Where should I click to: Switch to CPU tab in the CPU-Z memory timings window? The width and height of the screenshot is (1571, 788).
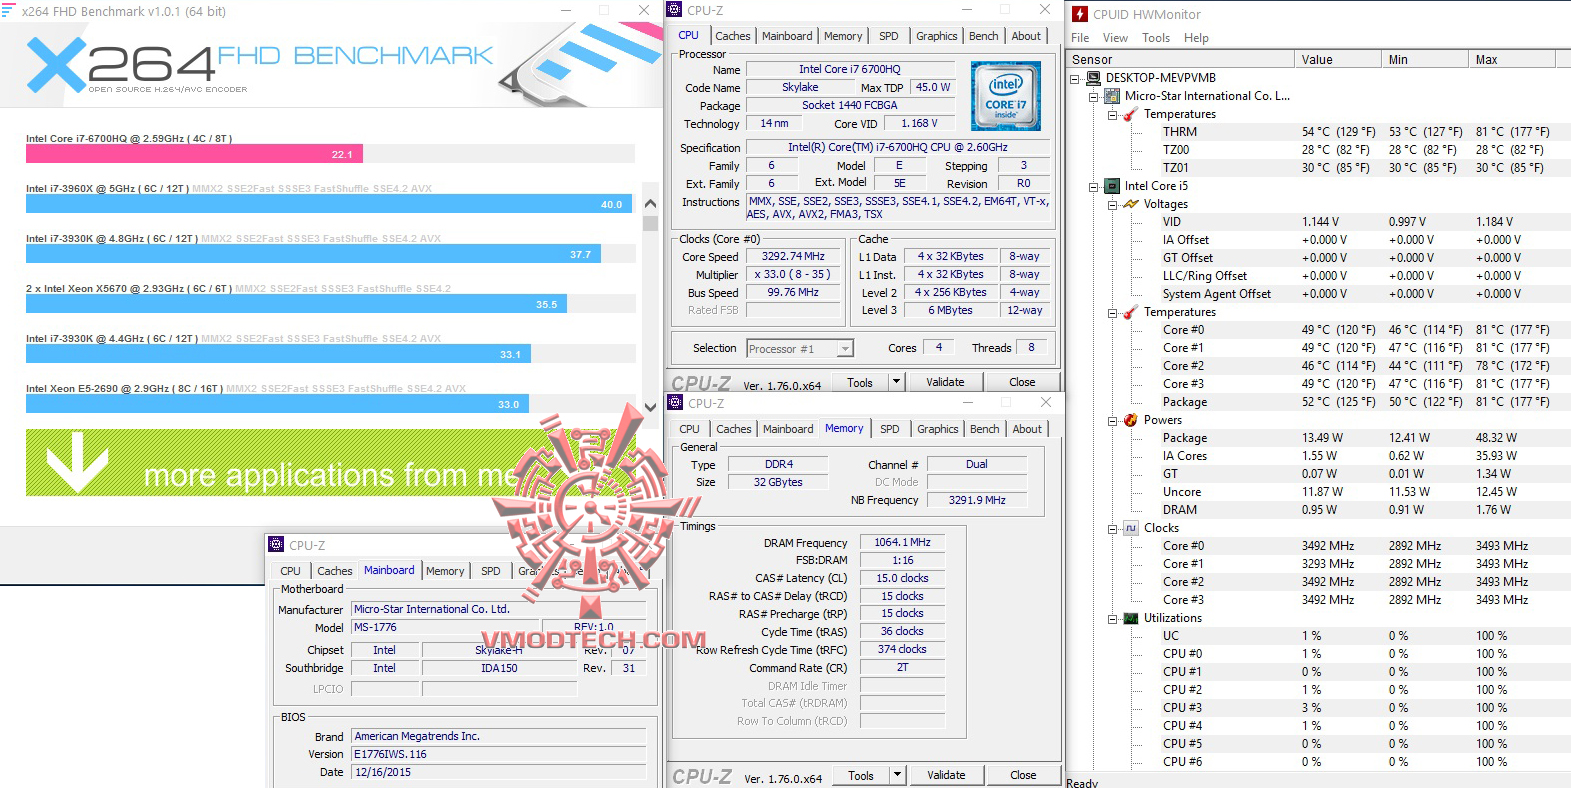coord(690,429)
